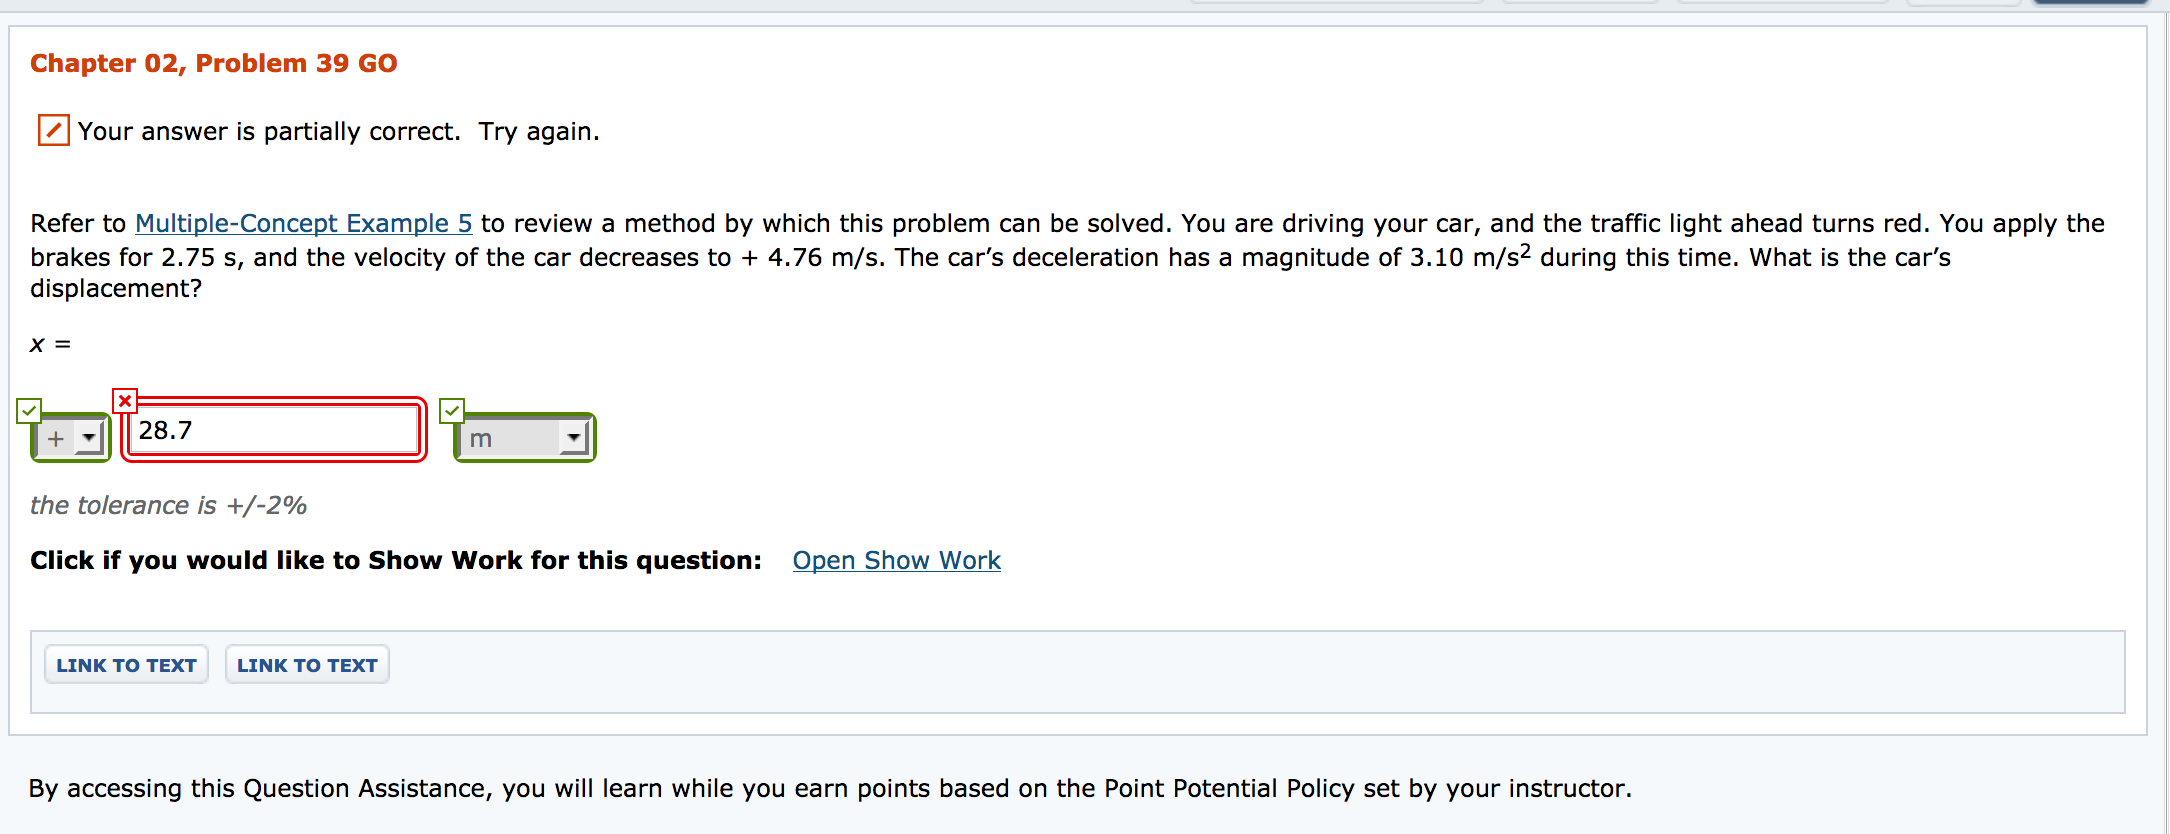This screenshot has width=2170, height=834.
Task: Open Show Work for this question
Action: pyautogui.click(x=895, y=560)
